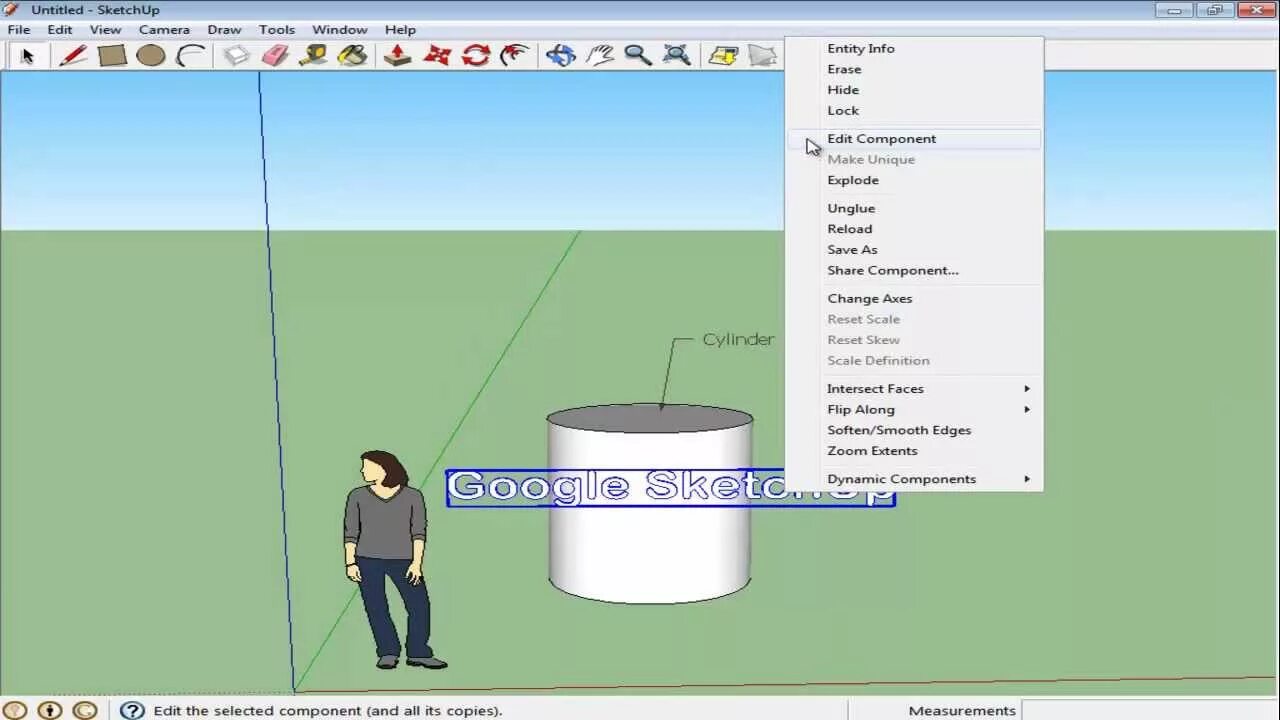The image size is (1280, 720).
Task: Click the standing woman figure
Action: tap(390, 559)
